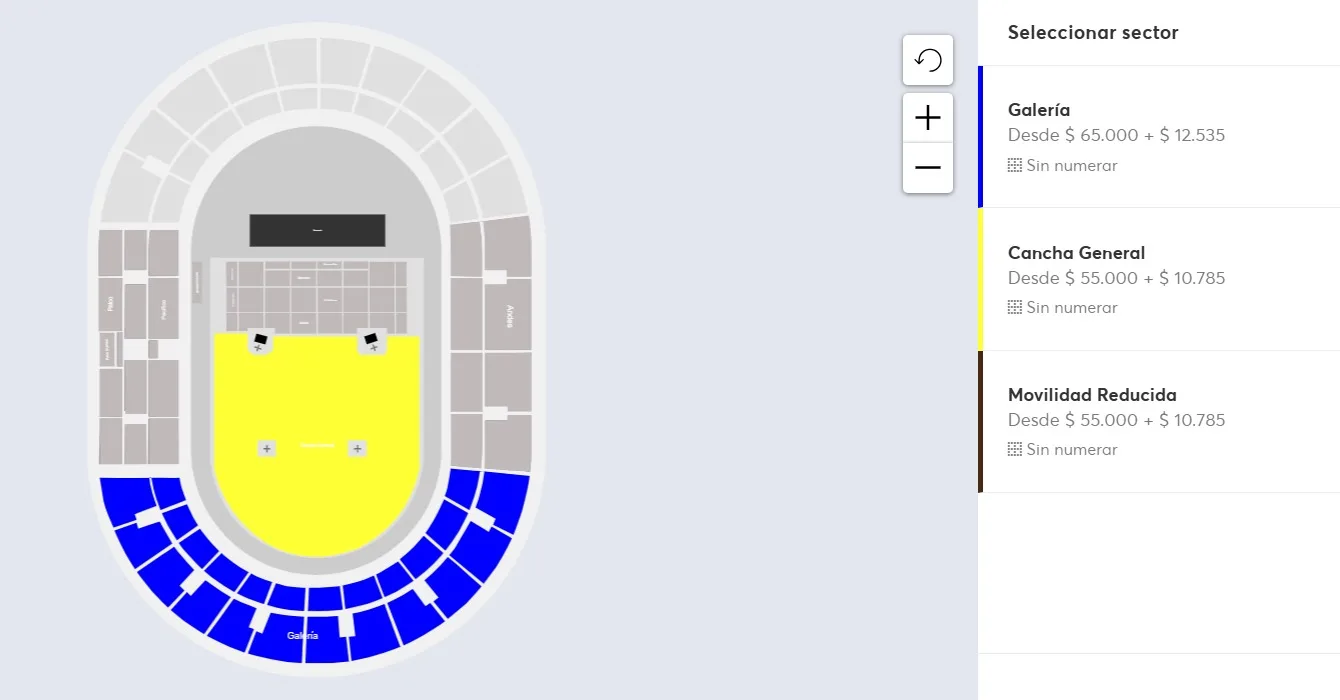Zoom in on the stadium map
1340x700 pixels.
pos(928,118)
